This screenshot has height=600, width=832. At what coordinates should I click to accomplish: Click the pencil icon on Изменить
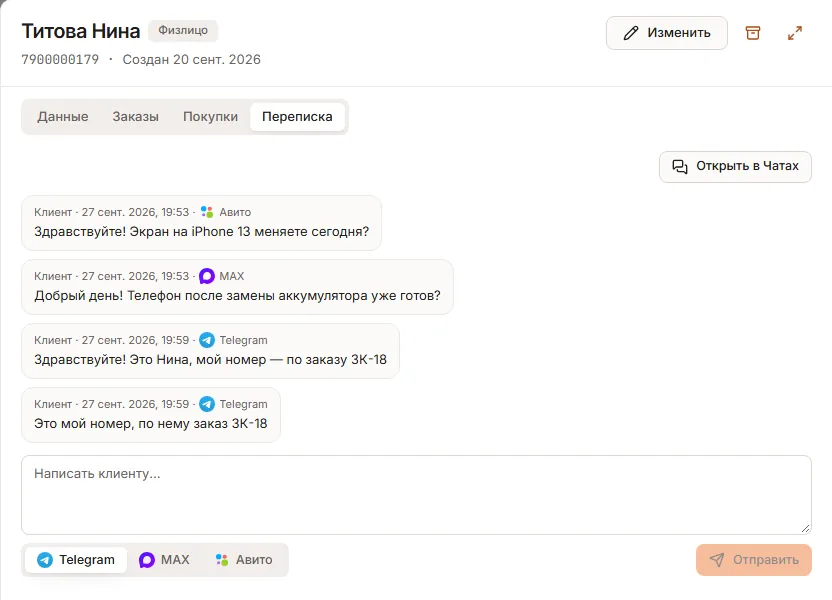pyautogui.click(x=631, y=33)
